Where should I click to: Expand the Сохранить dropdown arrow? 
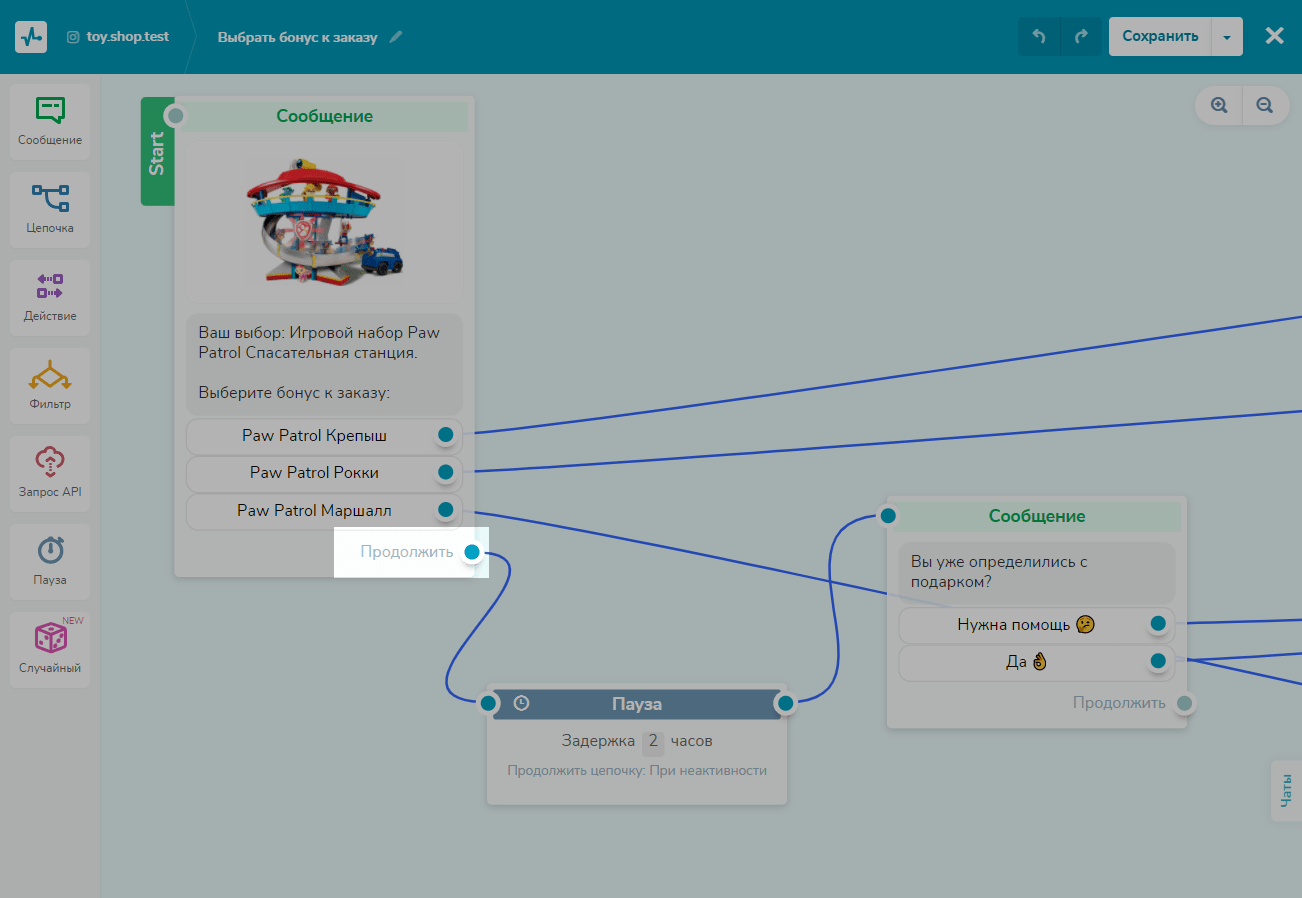(1227, 37)
